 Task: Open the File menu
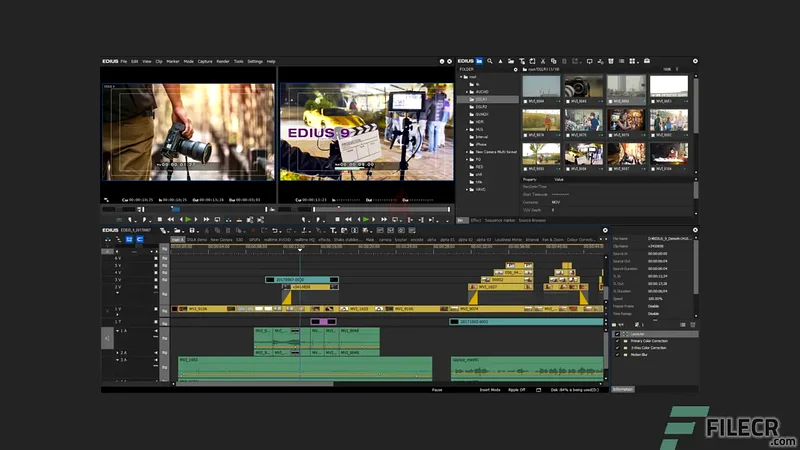pos(123,61)
